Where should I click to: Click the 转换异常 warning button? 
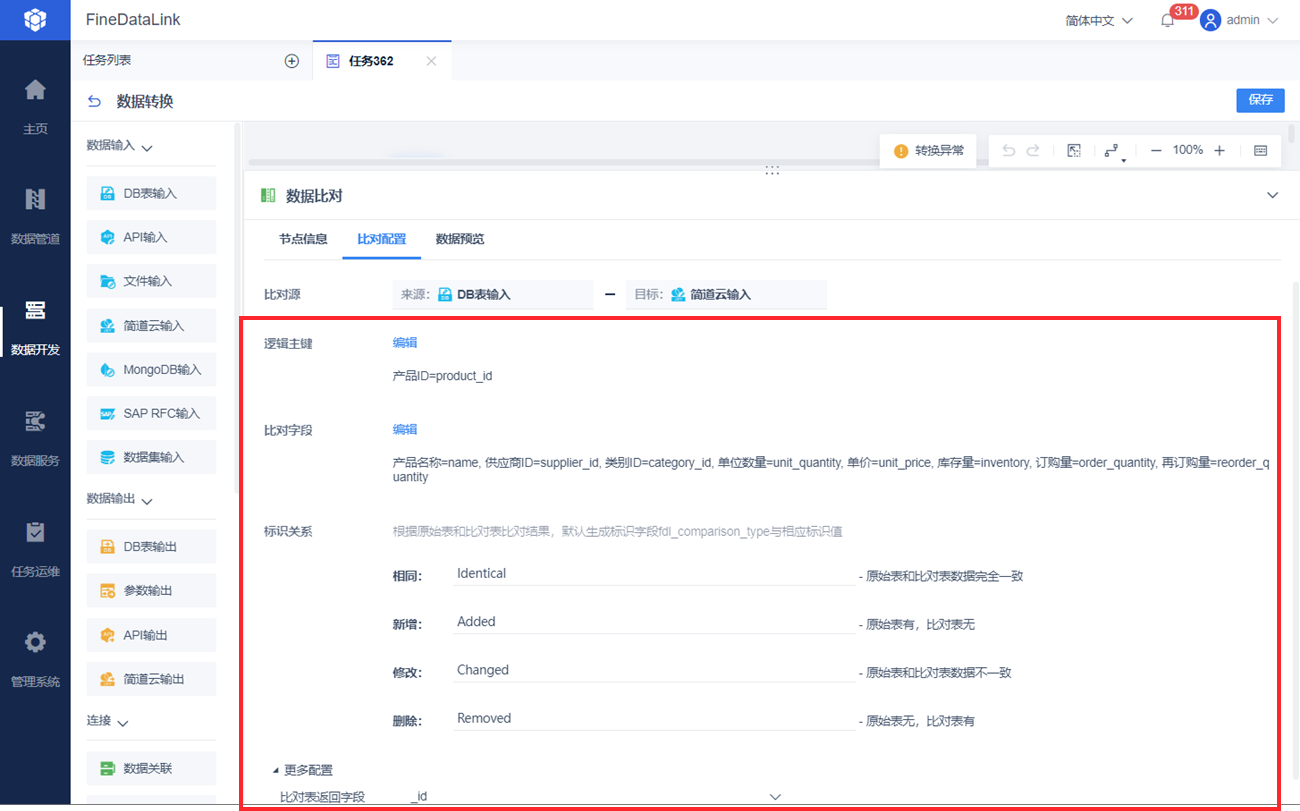click(x=928, y=150)
